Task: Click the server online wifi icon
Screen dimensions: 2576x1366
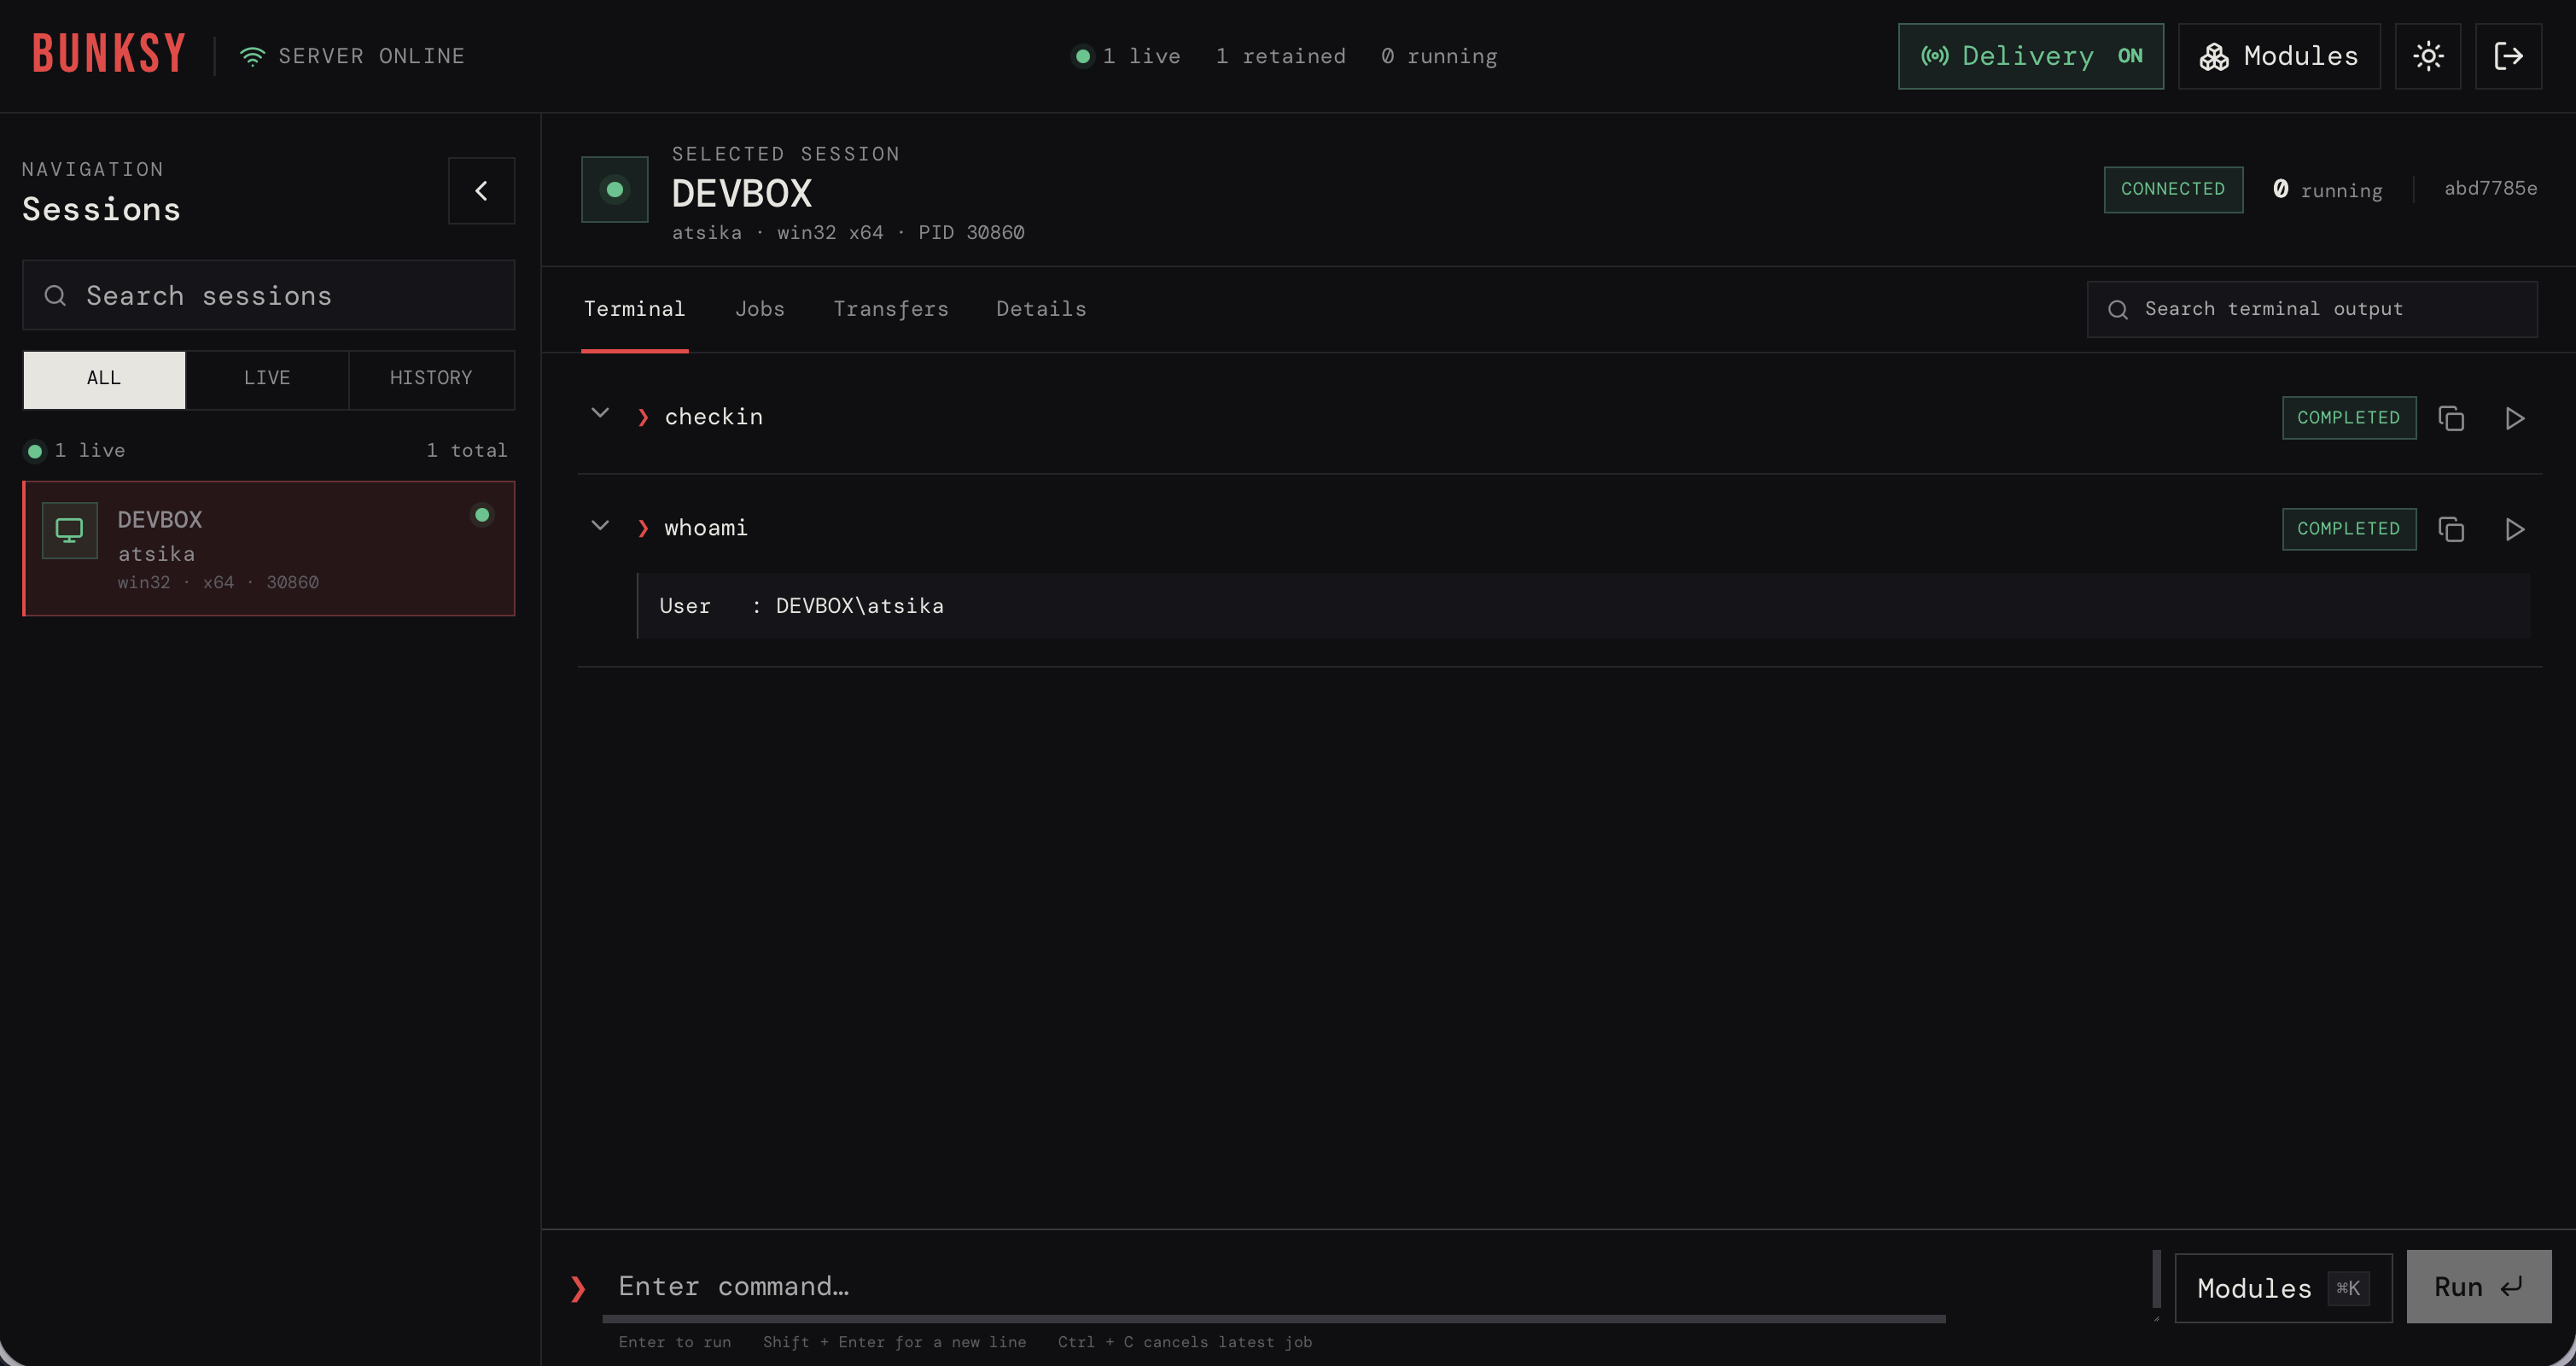Action: (x=252, y=56)
